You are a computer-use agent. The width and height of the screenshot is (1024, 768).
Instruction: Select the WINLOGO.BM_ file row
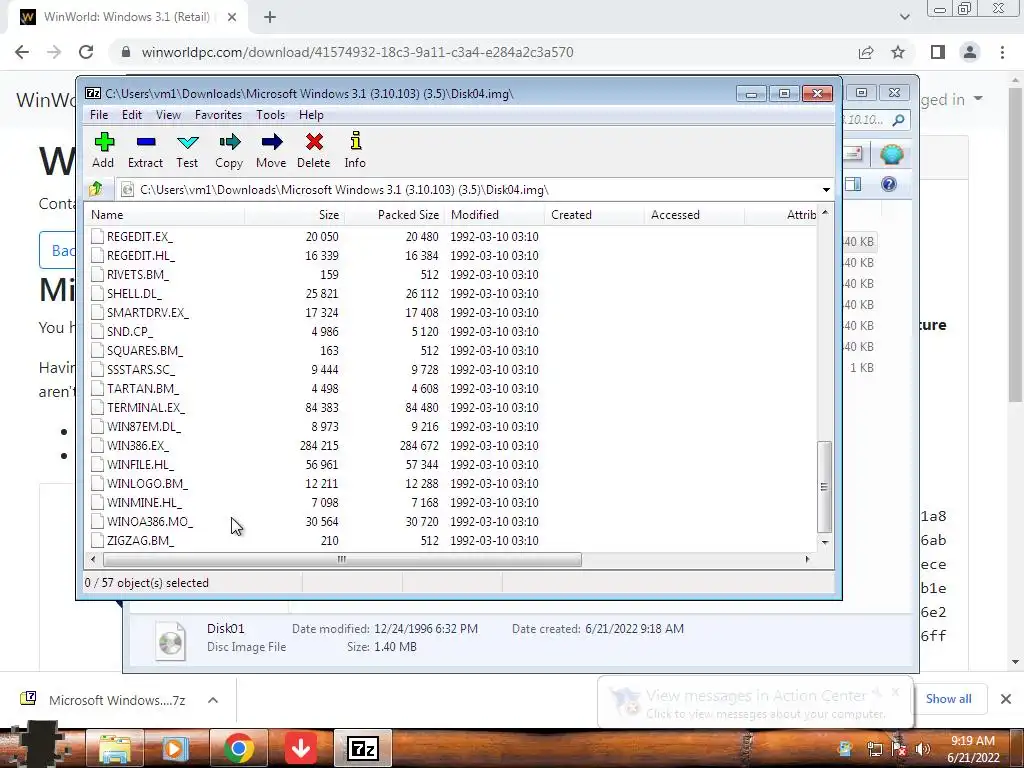451,483
